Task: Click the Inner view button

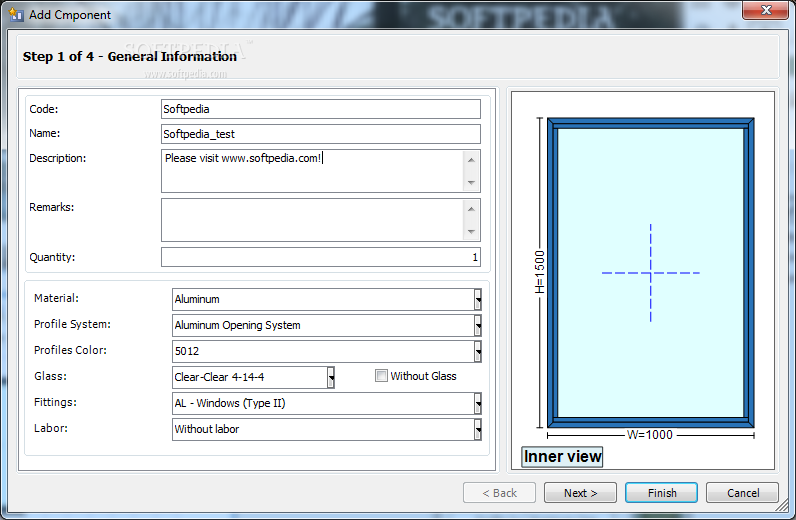Action: [x=562, y=457]
